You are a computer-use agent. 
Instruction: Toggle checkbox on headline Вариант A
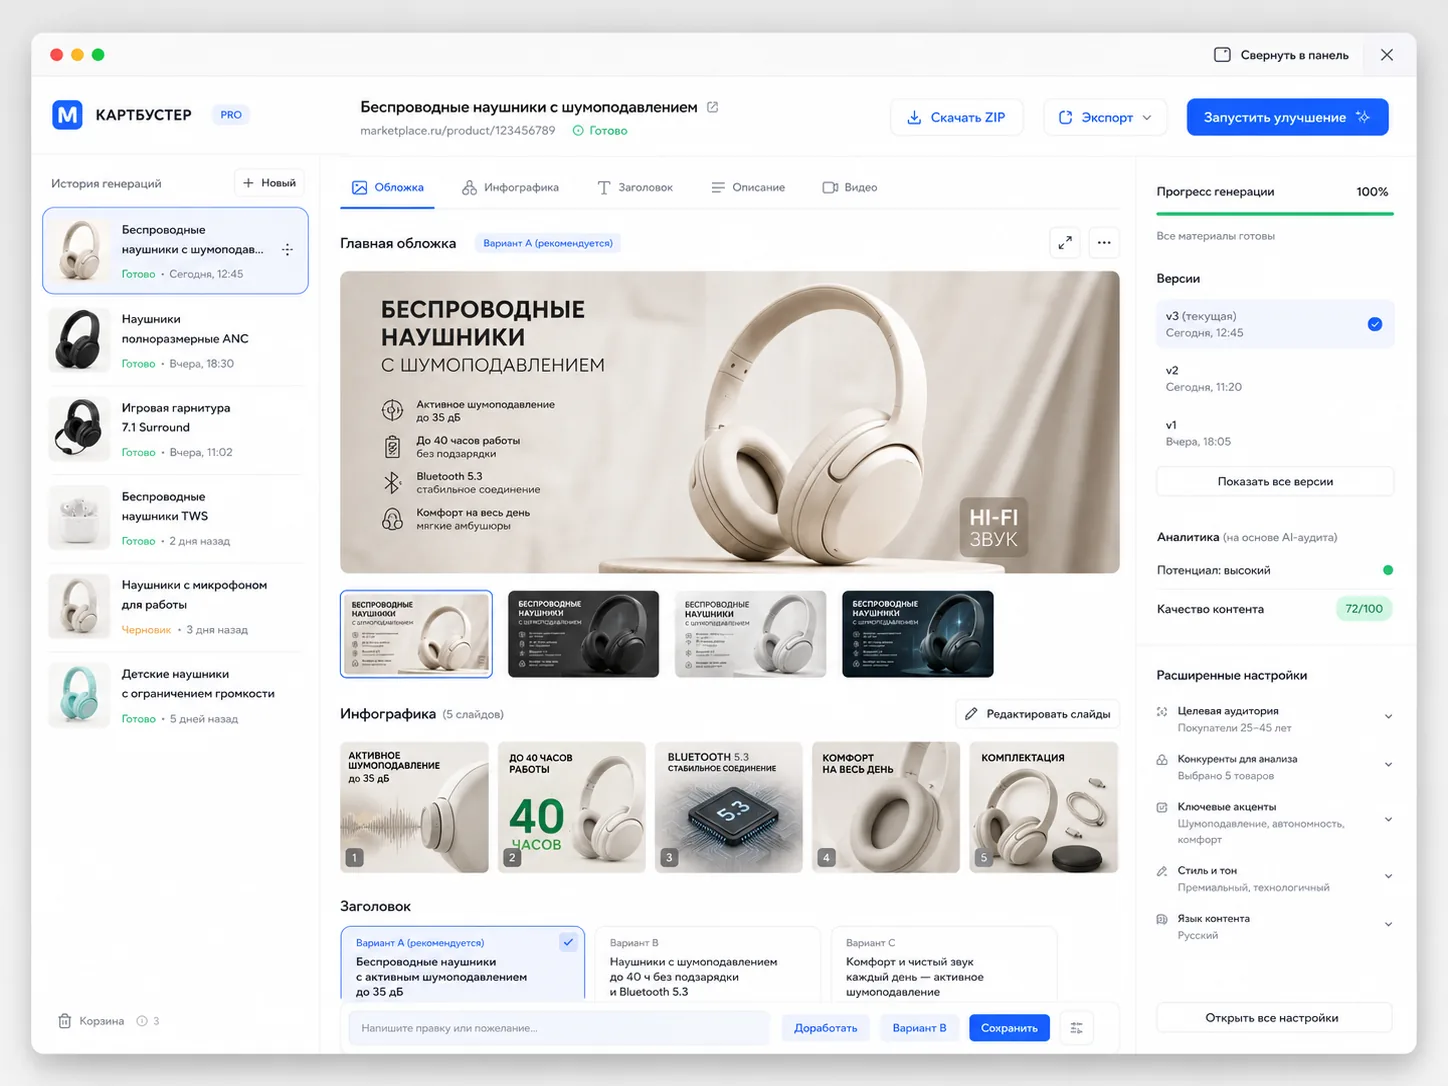coord(568,942)
